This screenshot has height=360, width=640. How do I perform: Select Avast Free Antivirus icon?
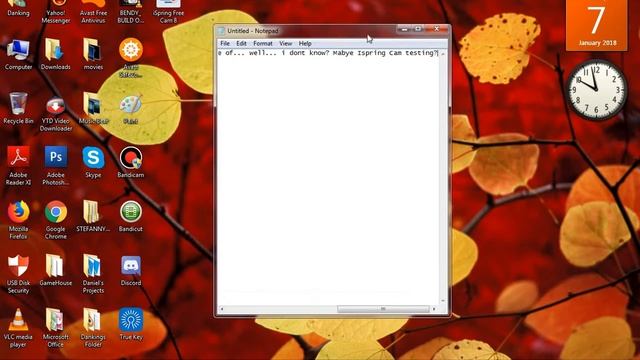tap(93, 11)
